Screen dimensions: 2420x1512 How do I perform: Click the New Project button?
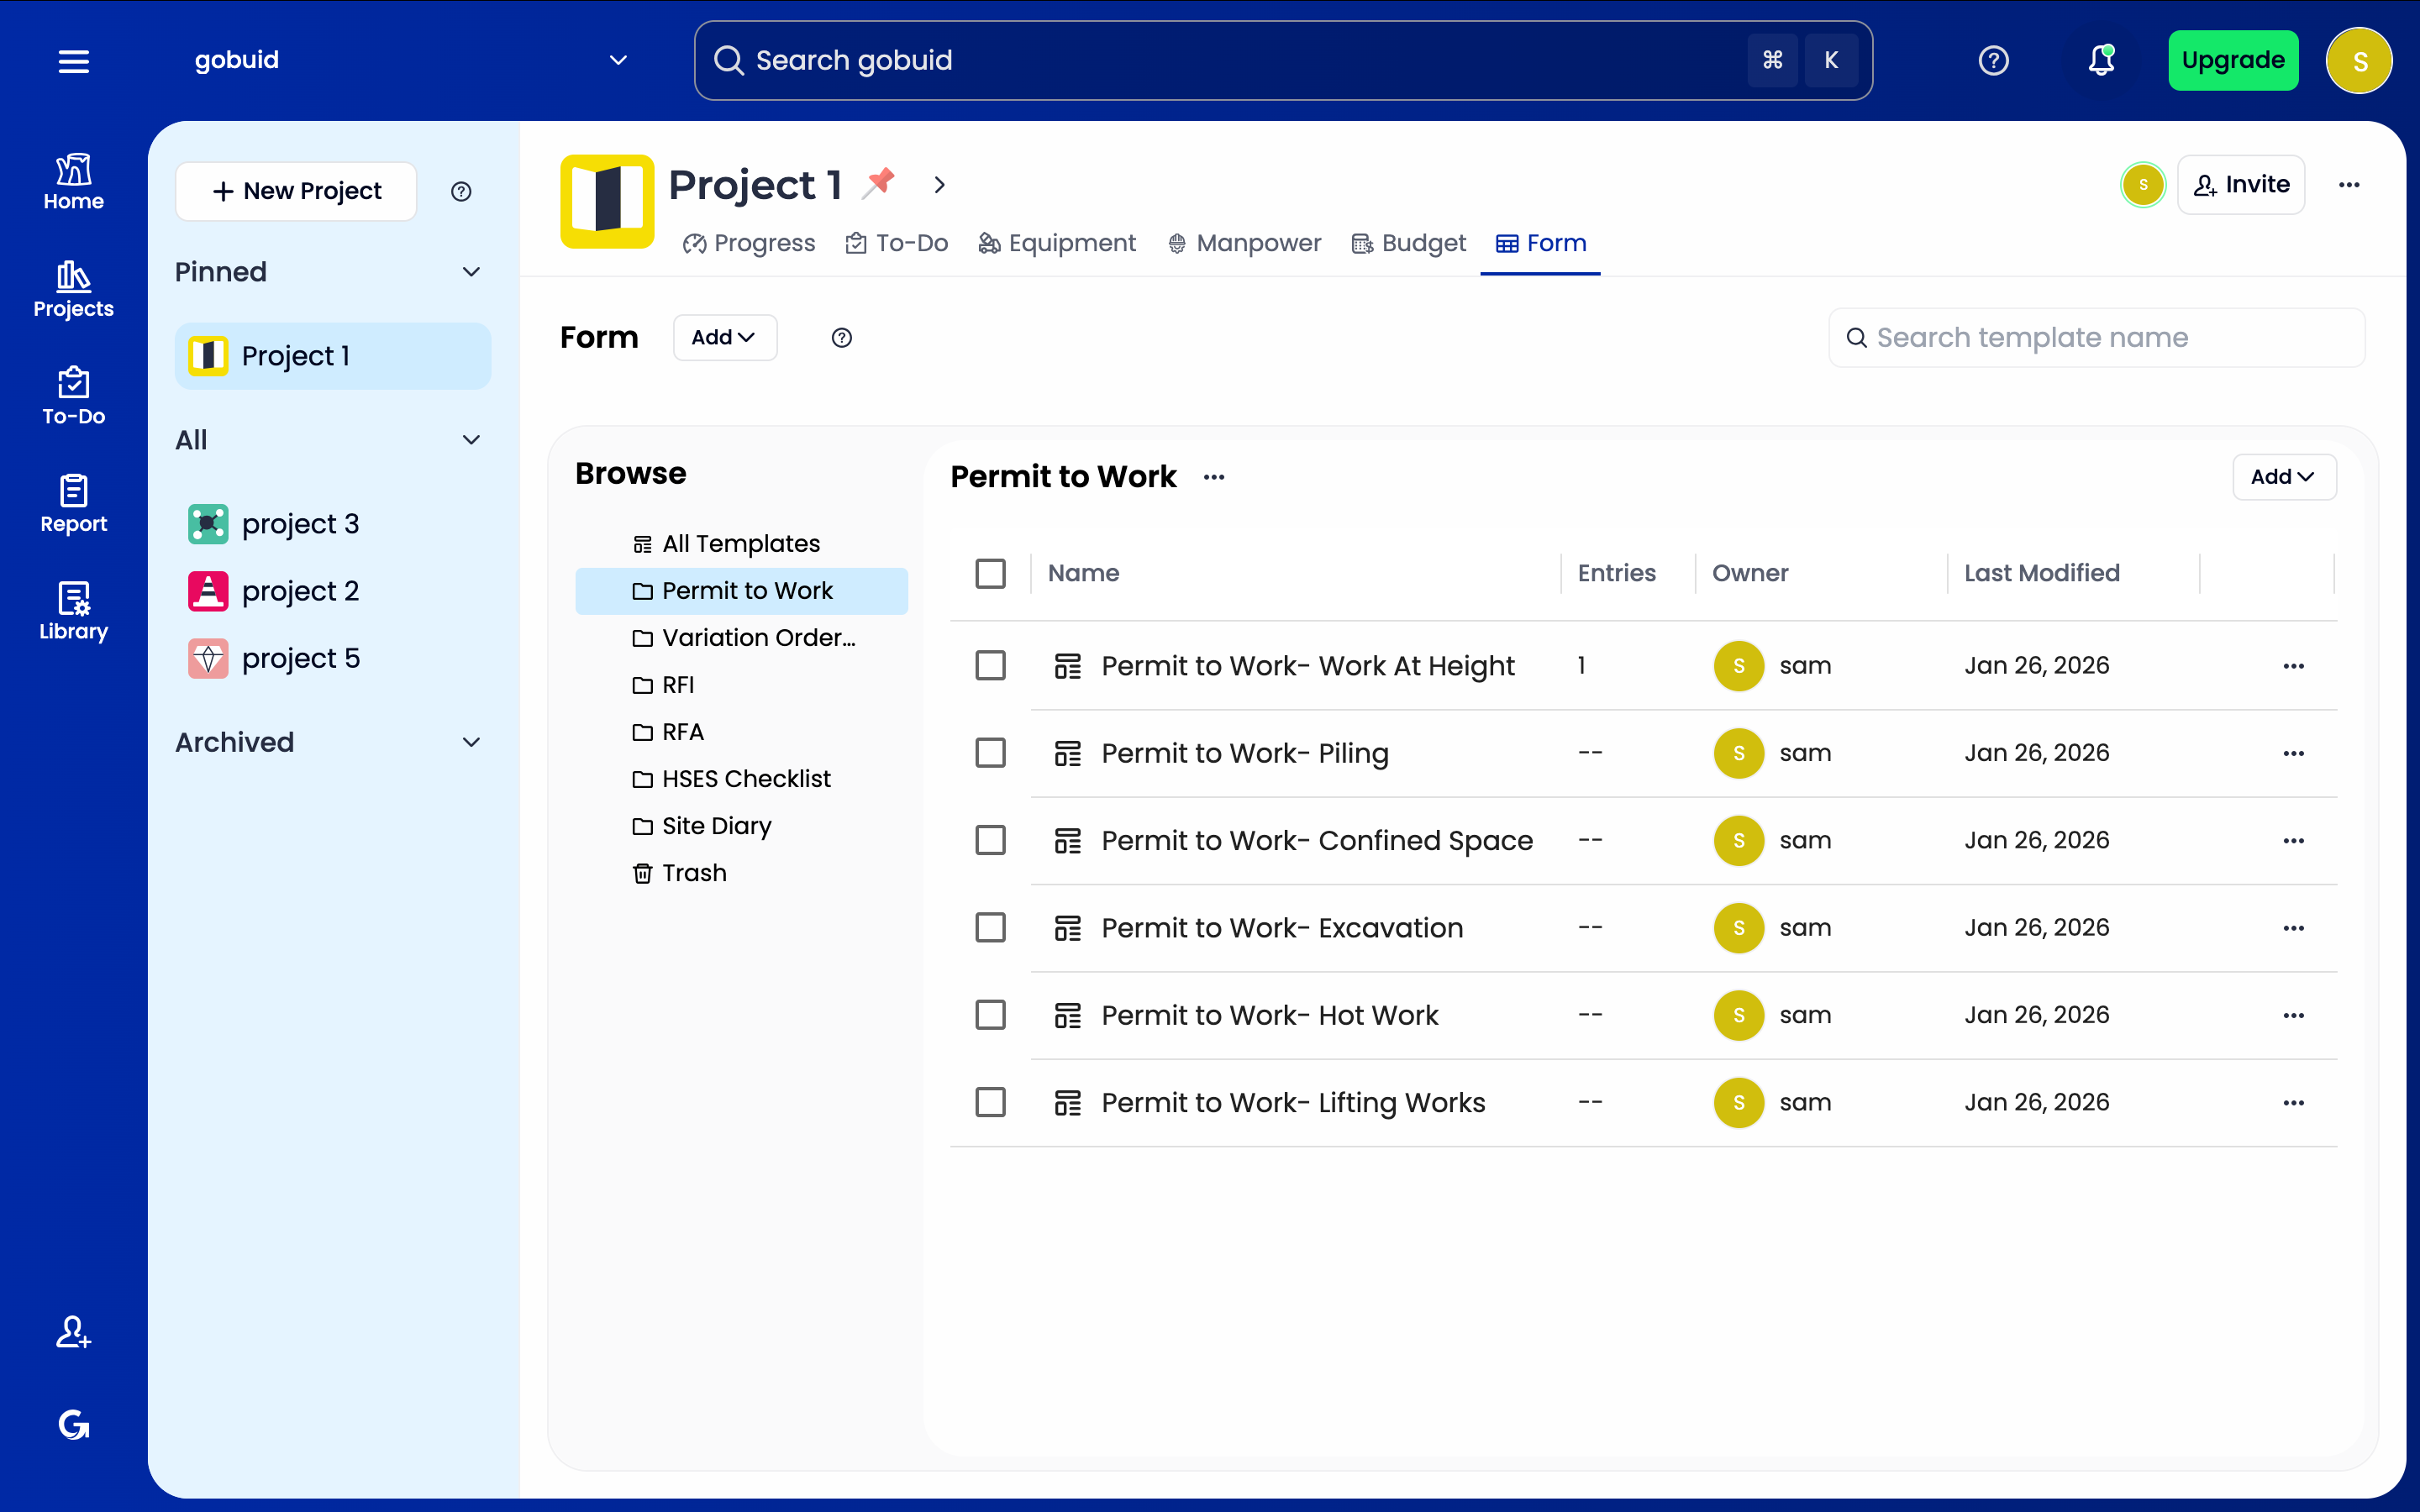(296, 191)
